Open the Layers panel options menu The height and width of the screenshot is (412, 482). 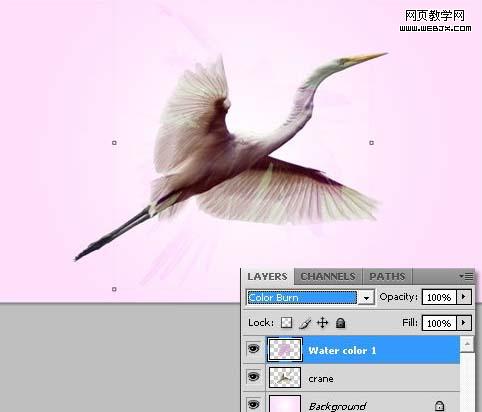[x=466, y=276]
